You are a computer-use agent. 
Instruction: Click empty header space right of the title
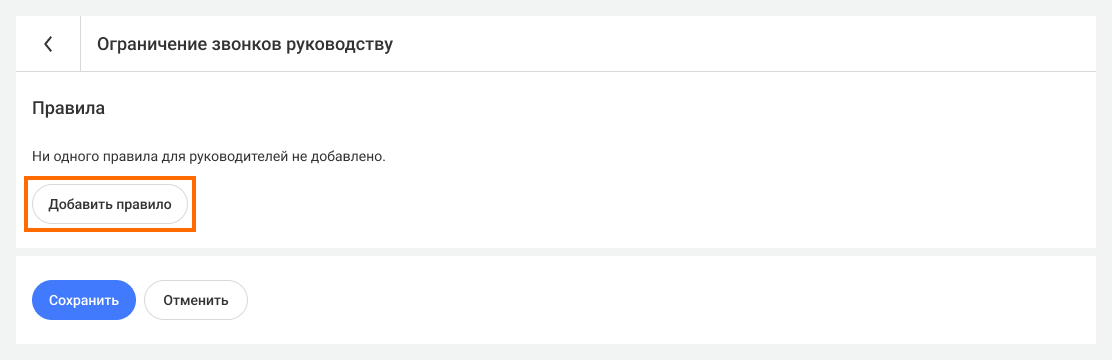(745, 44)
